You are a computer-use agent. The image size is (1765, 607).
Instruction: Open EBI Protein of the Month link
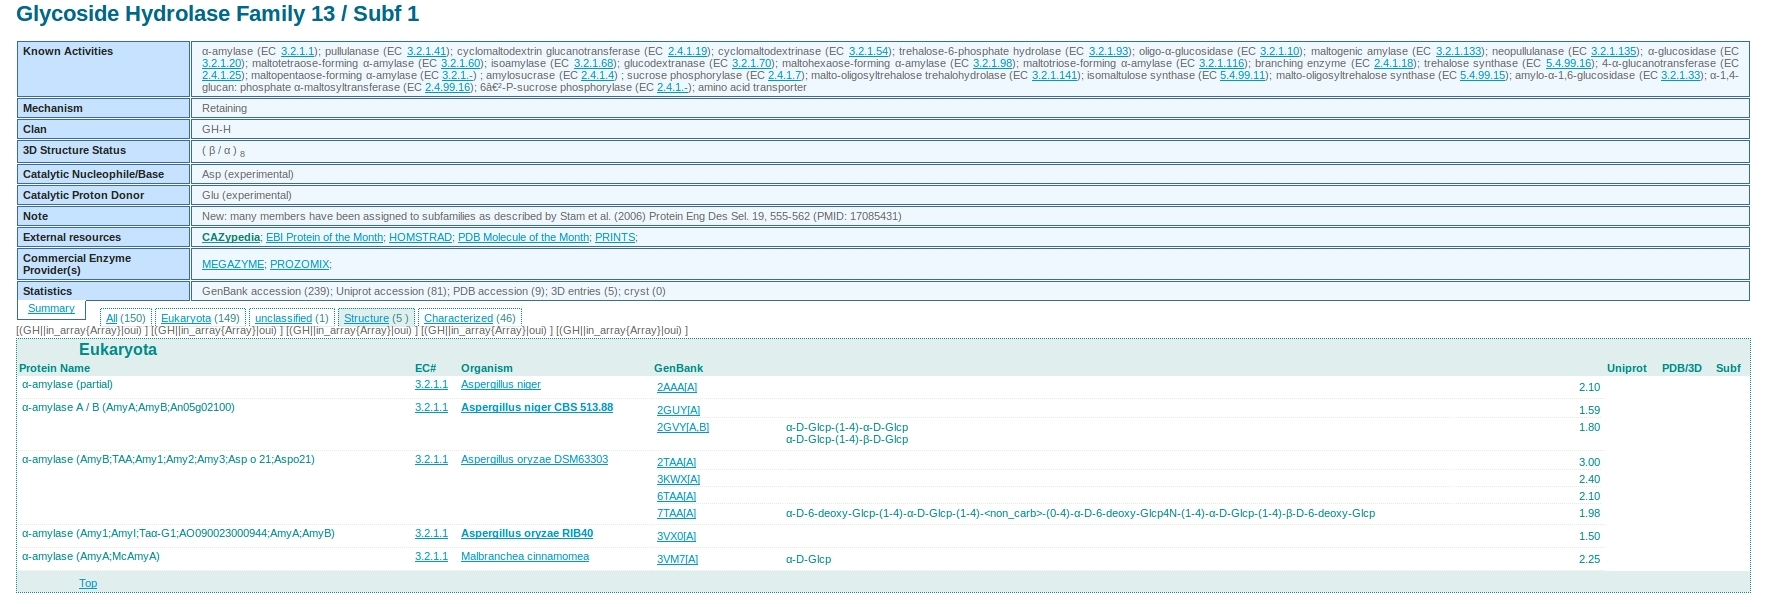pos(324,237)
